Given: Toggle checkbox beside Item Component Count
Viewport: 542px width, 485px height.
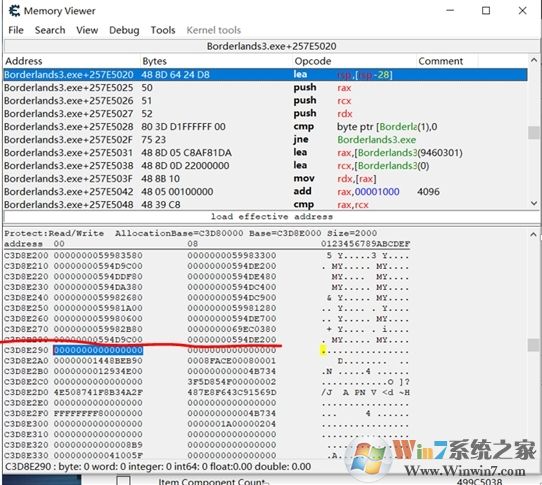Looking at the screenshot, I should coord(123,481).
